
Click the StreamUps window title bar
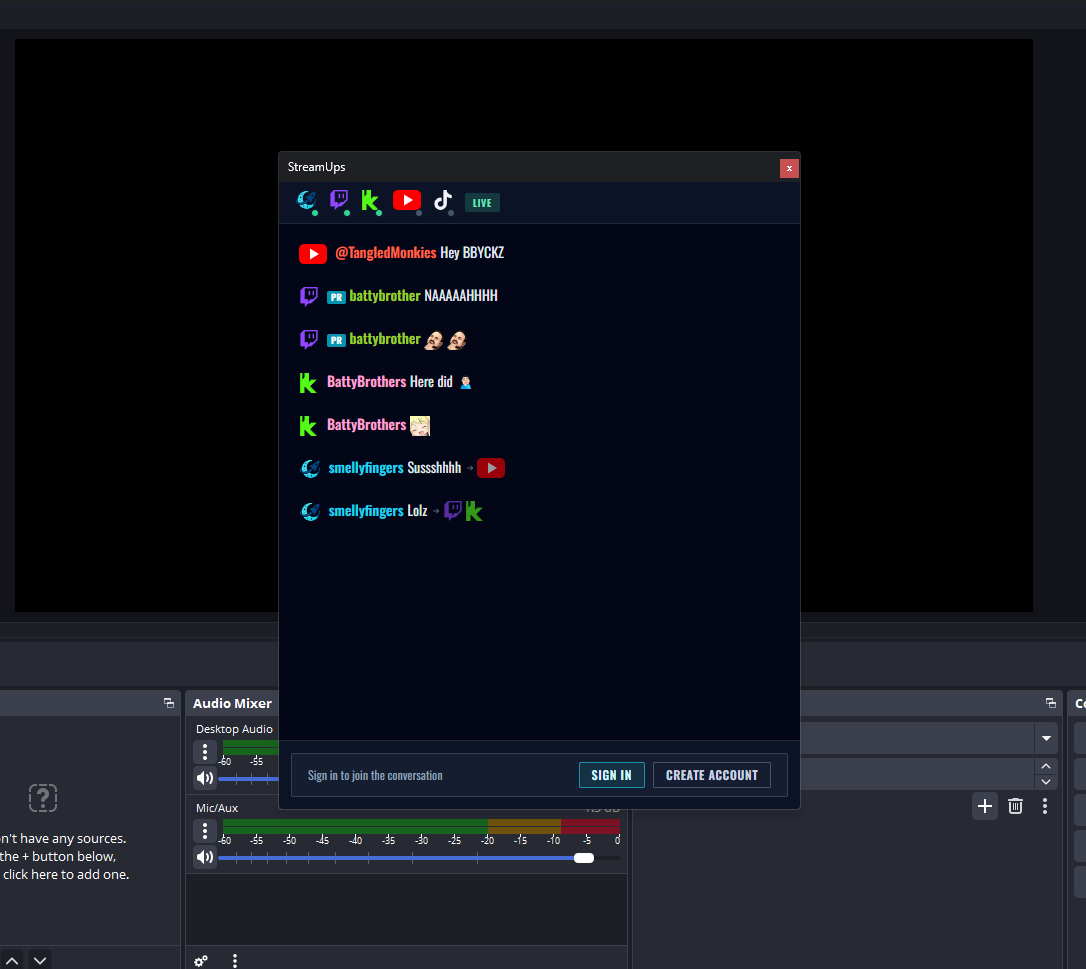click(x=529, y=168)
